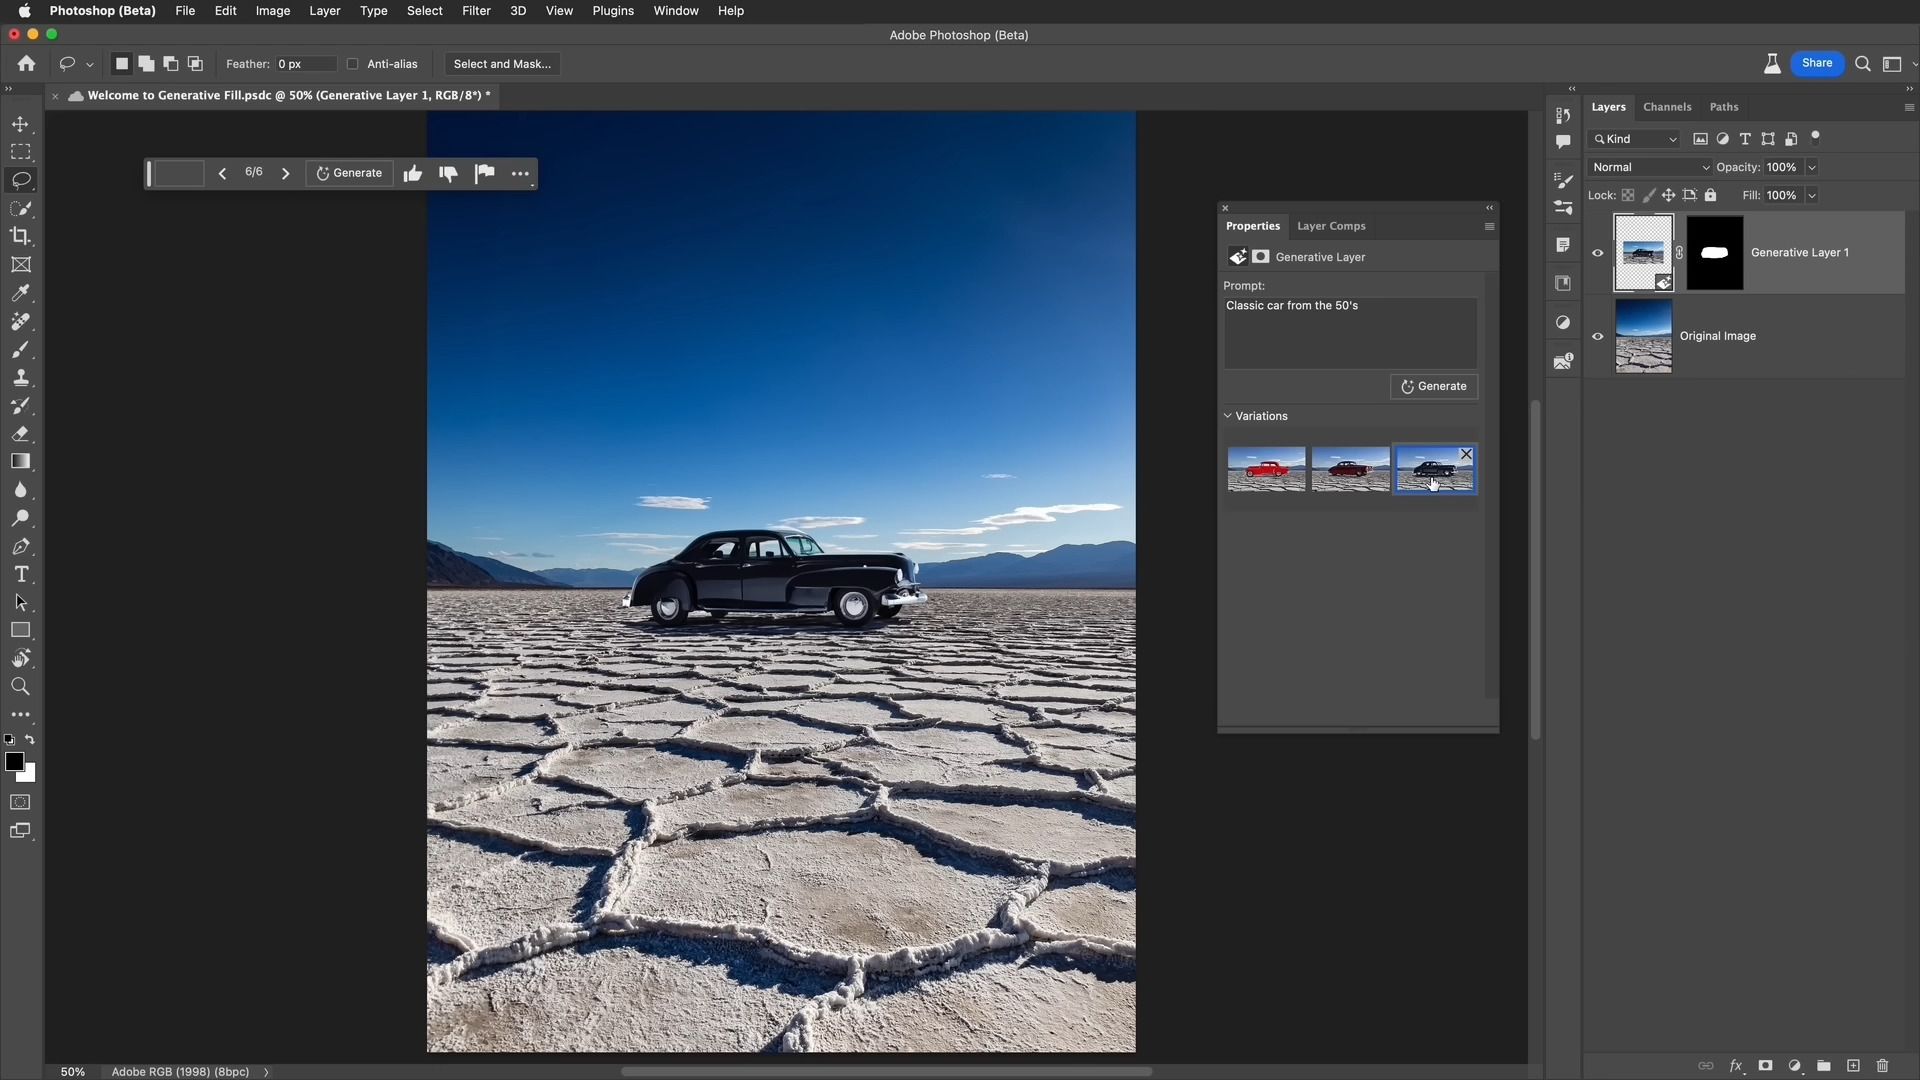Toggle visibility of Original Image layer
Screen dimensions: 1920x1080
click(x=1597, y=335)
